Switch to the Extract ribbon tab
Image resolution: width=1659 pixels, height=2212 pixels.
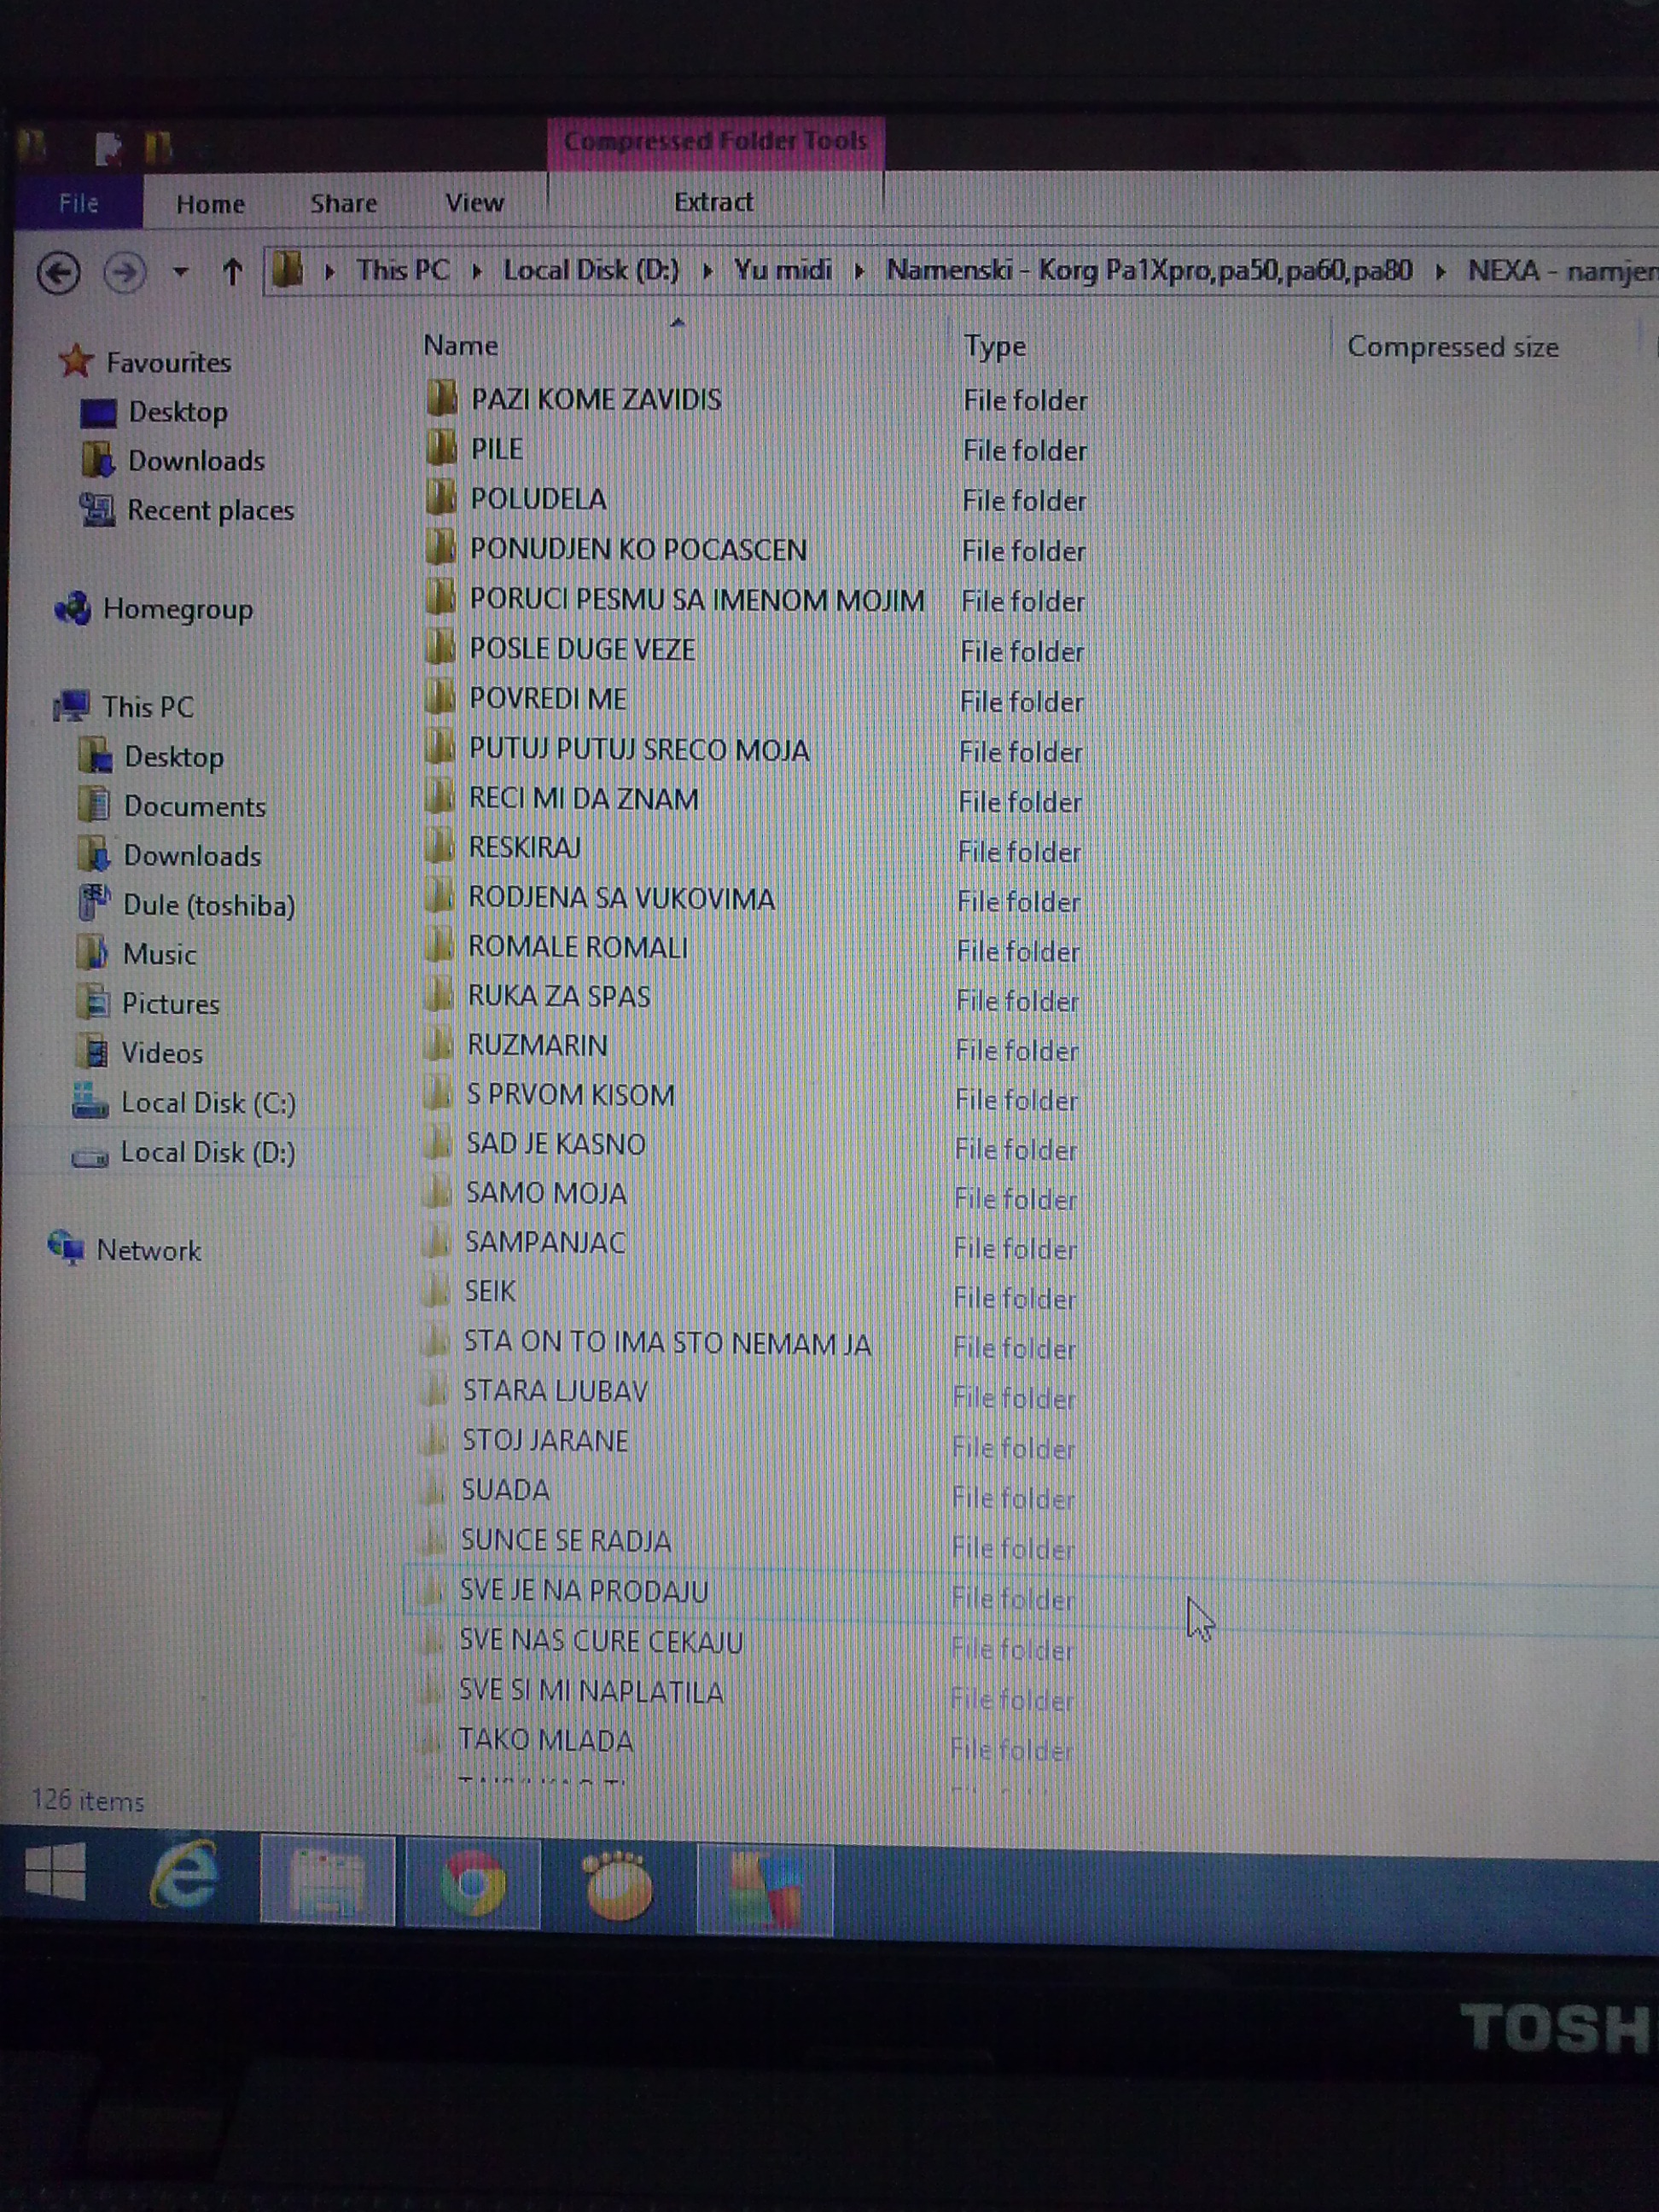point(713,203)
